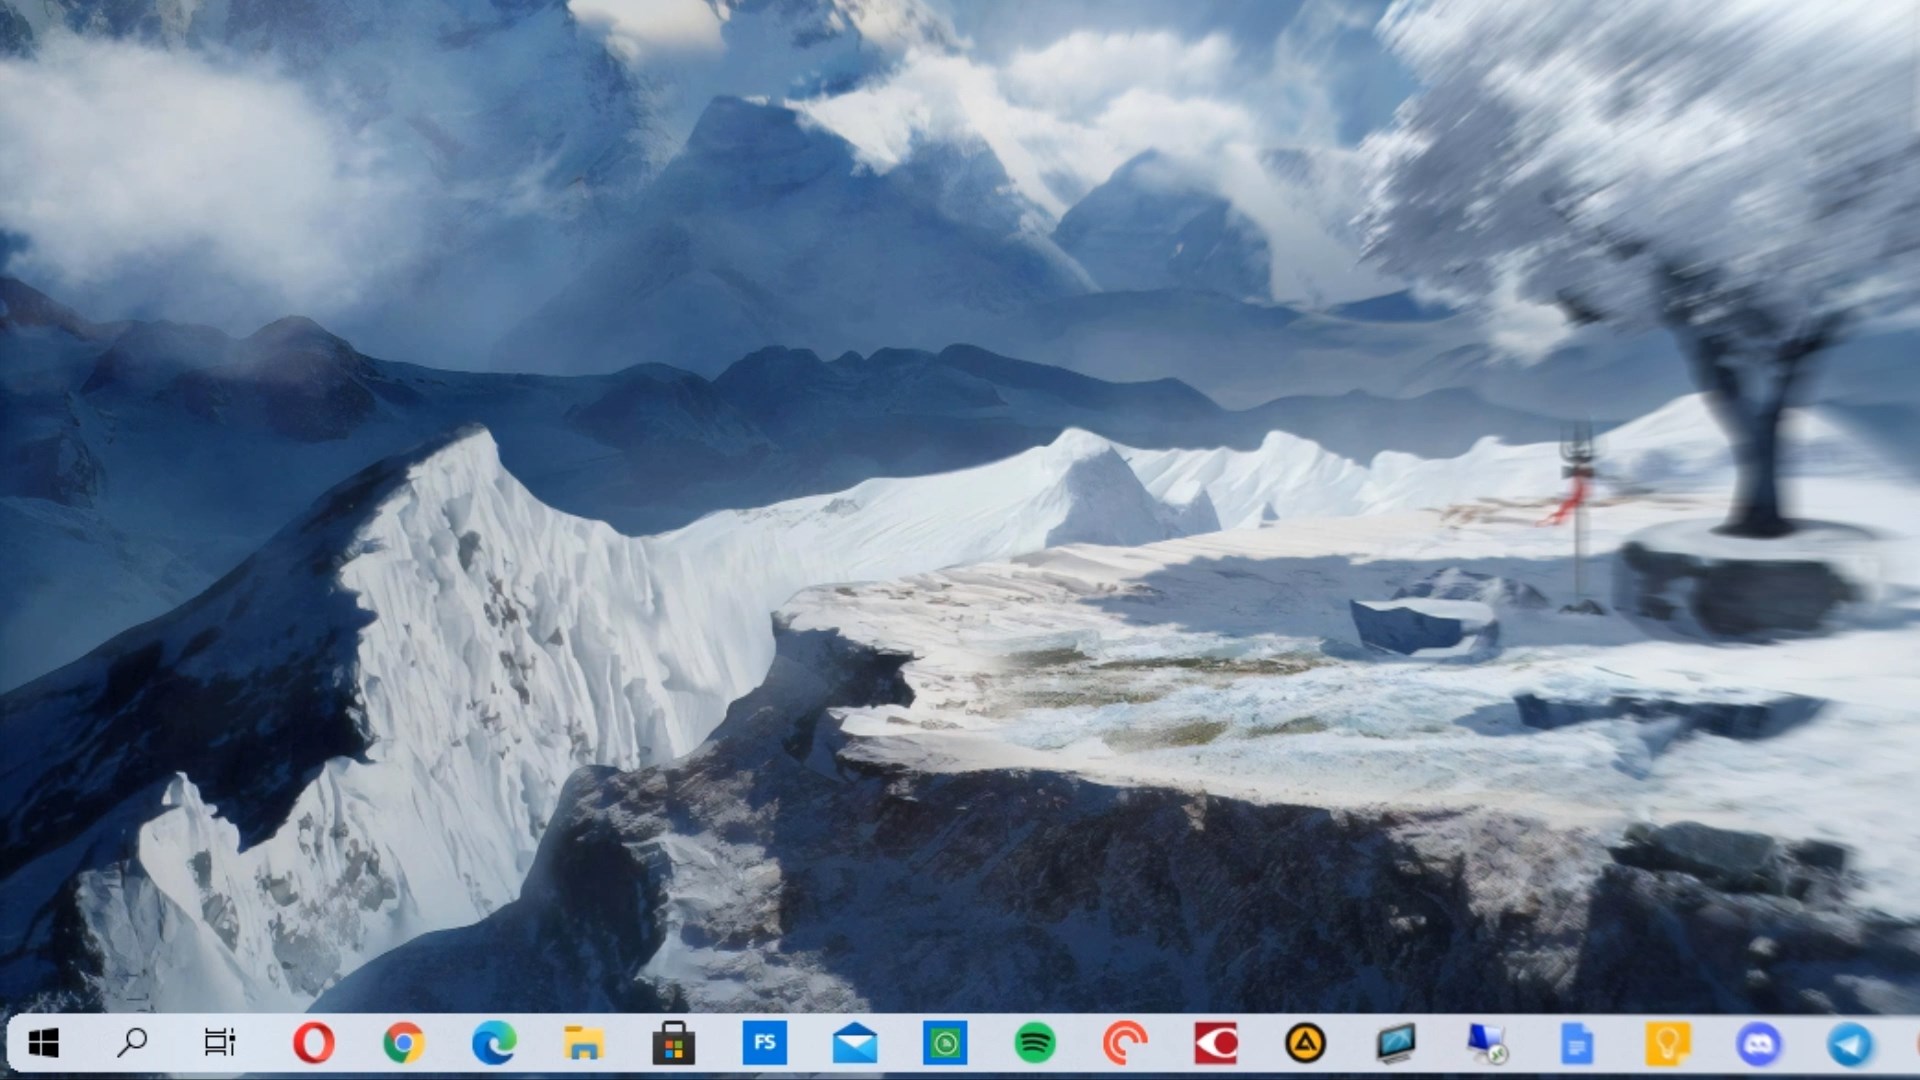This screenshot has width=1920, height=1080.
Task: Open the remote desktop connection icon
Action: [x=1487, y=1044]
